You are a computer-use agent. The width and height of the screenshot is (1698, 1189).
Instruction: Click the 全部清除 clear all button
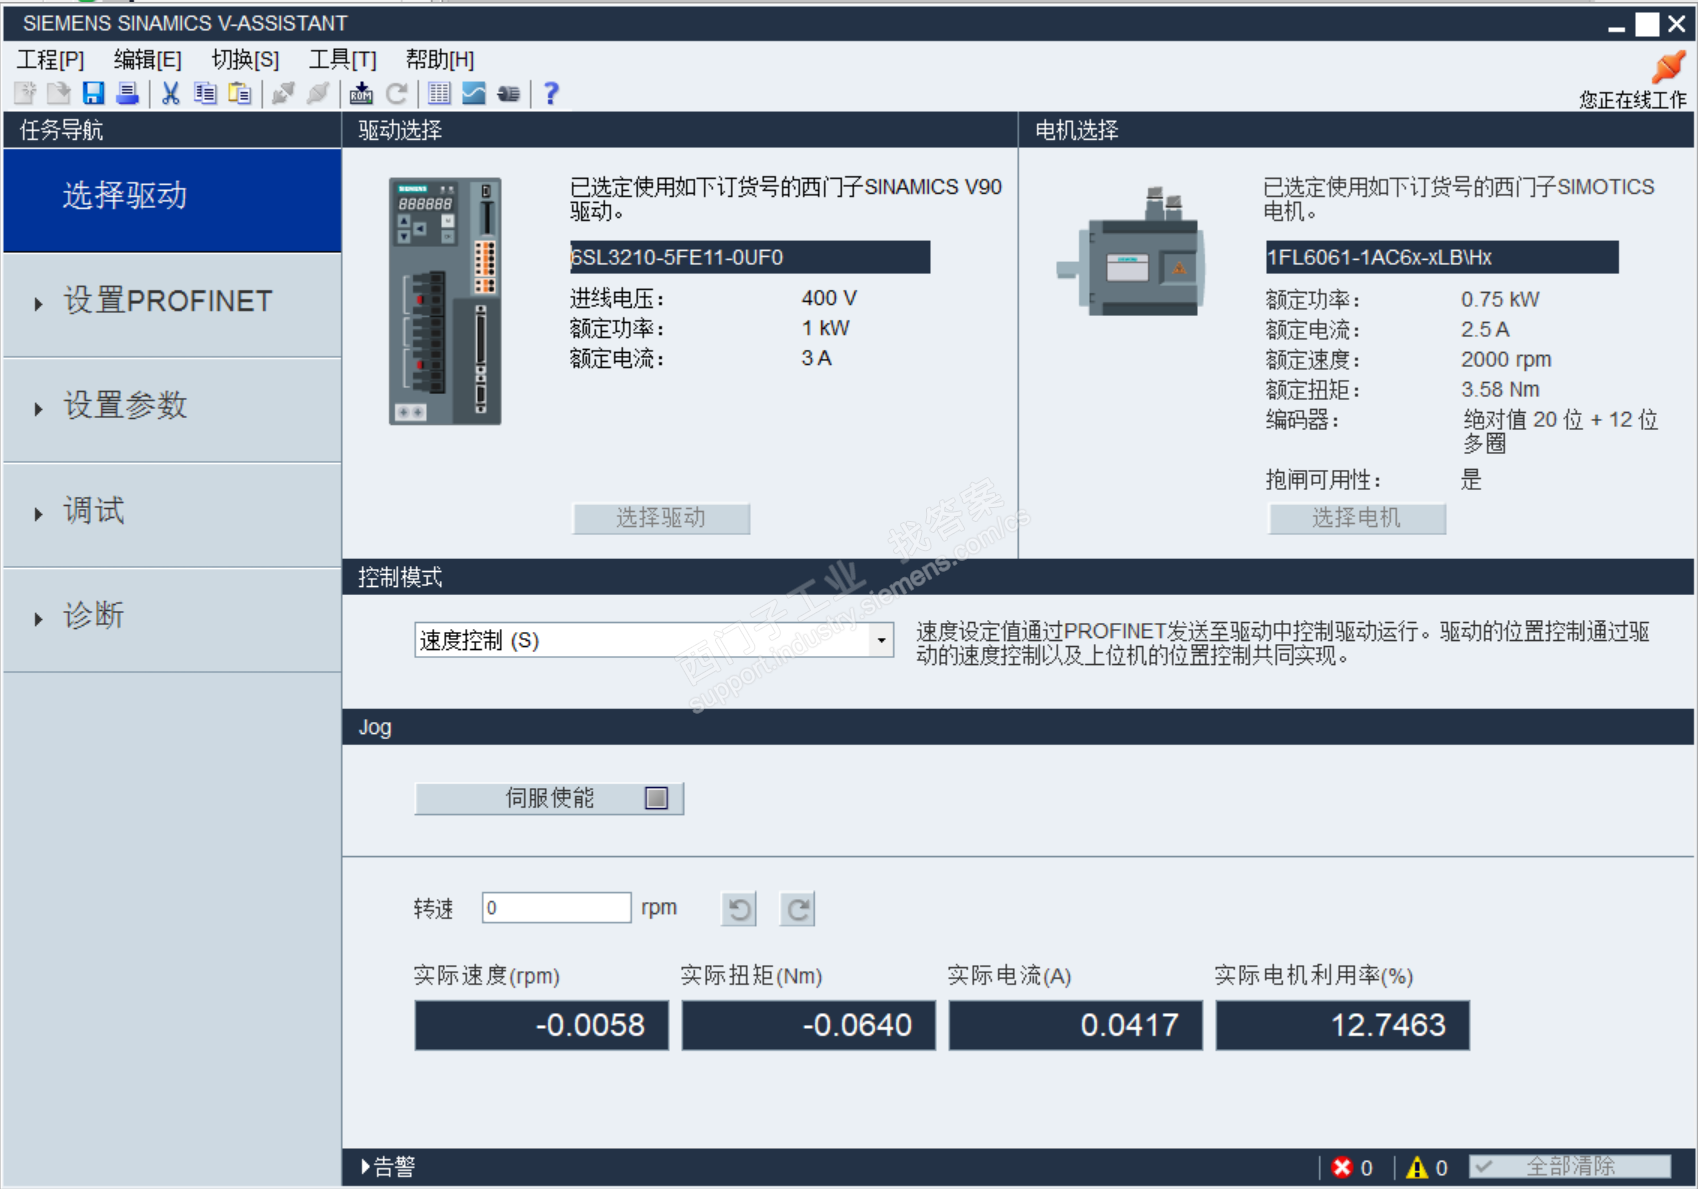pos(1570,1167)
